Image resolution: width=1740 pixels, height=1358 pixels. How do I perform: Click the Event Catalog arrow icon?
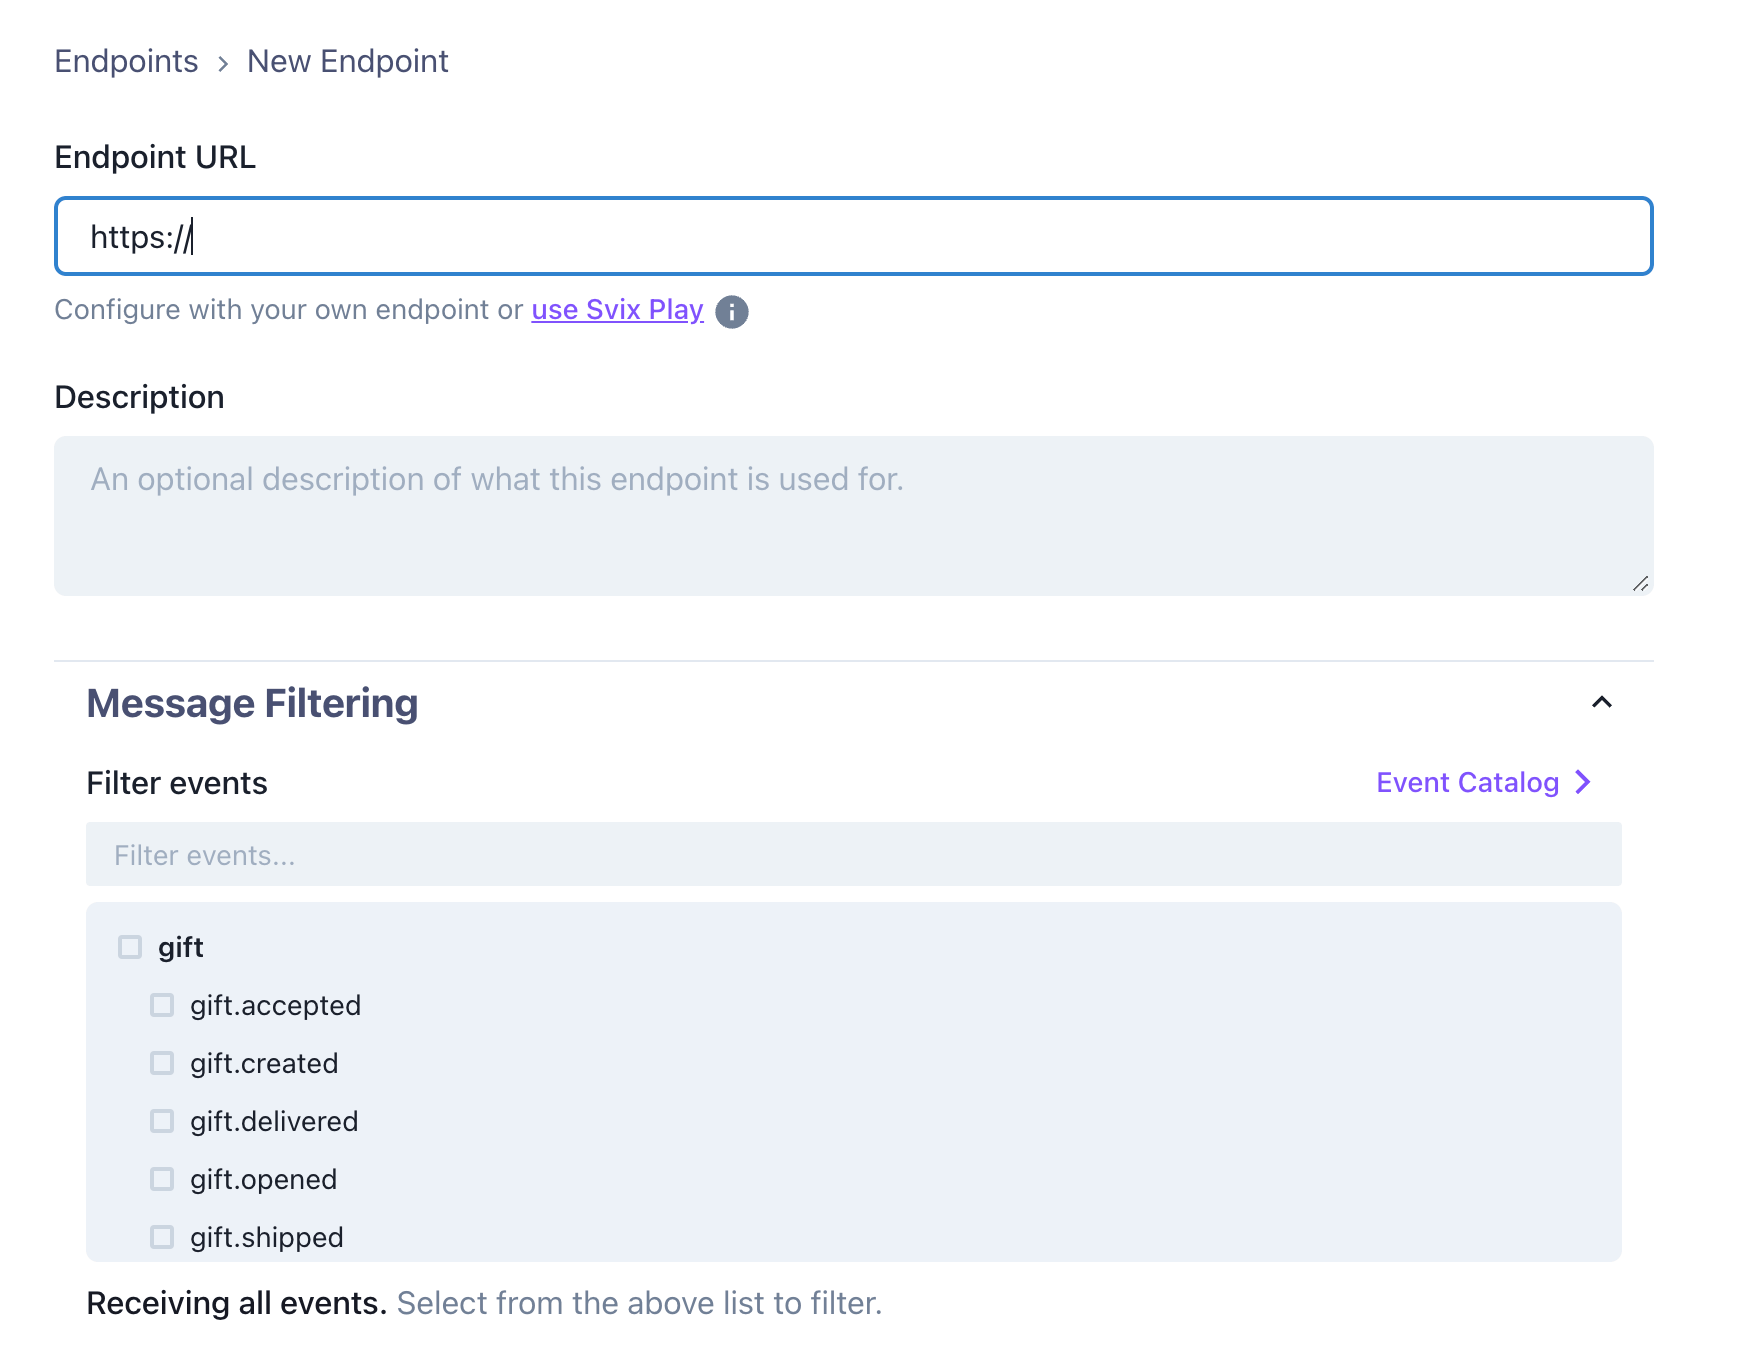tap(1583, 782)
